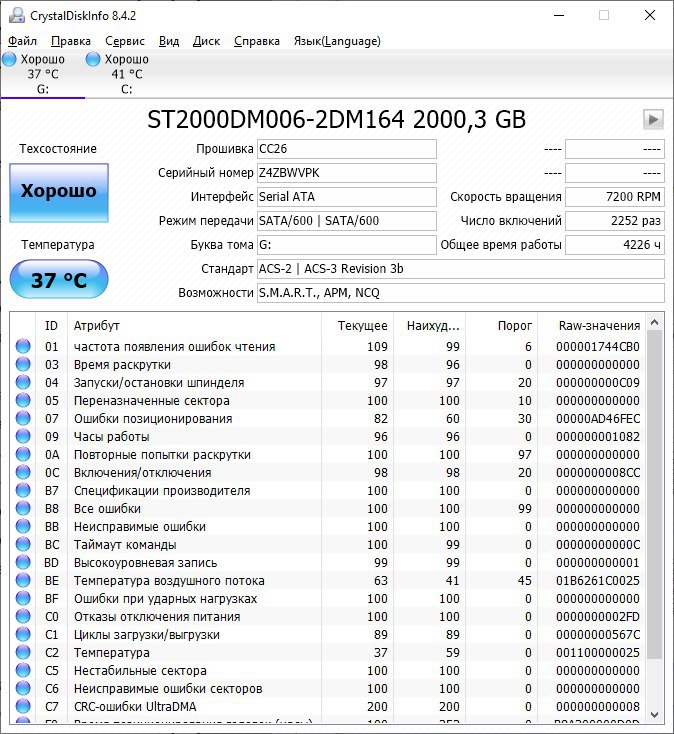Click the large Хорошо health status button
Screen dimensions: 674x734
59,192
